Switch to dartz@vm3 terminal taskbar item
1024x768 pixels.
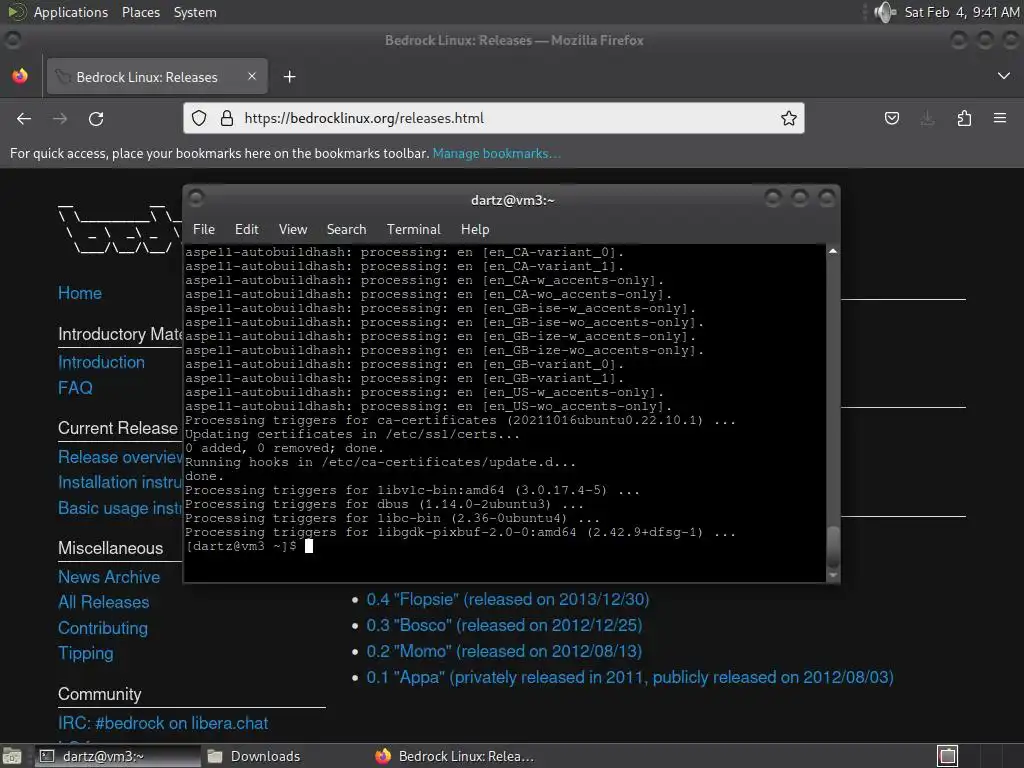(116, 756)
